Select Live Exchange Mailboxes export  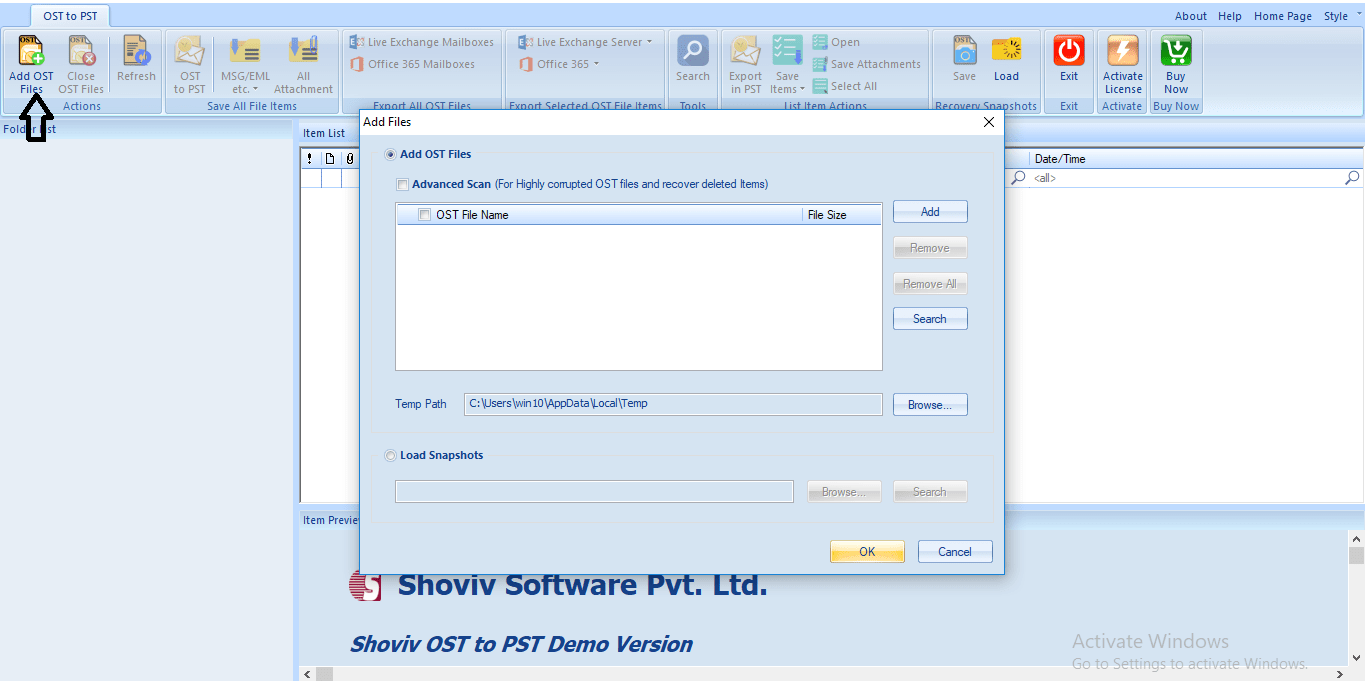click(x=421, y=42)
